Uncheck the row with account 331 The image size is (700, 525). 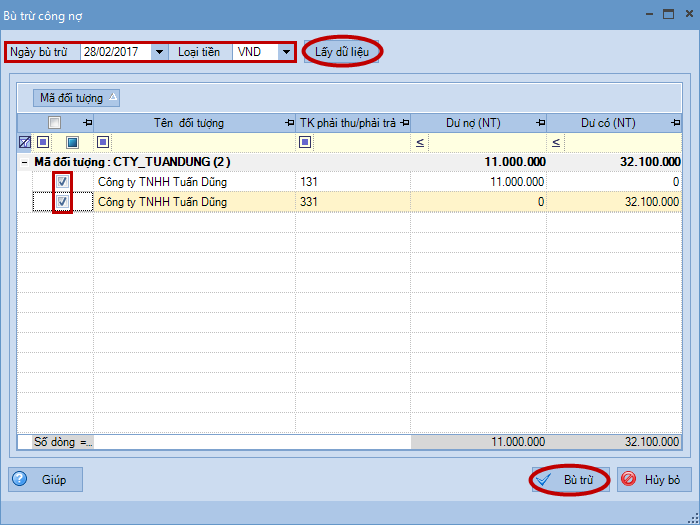click(x=62, y=202)
